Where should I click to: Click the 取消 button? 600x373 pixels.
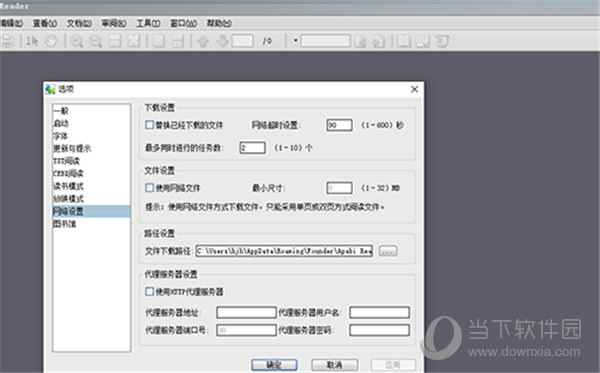coord(335,365)
